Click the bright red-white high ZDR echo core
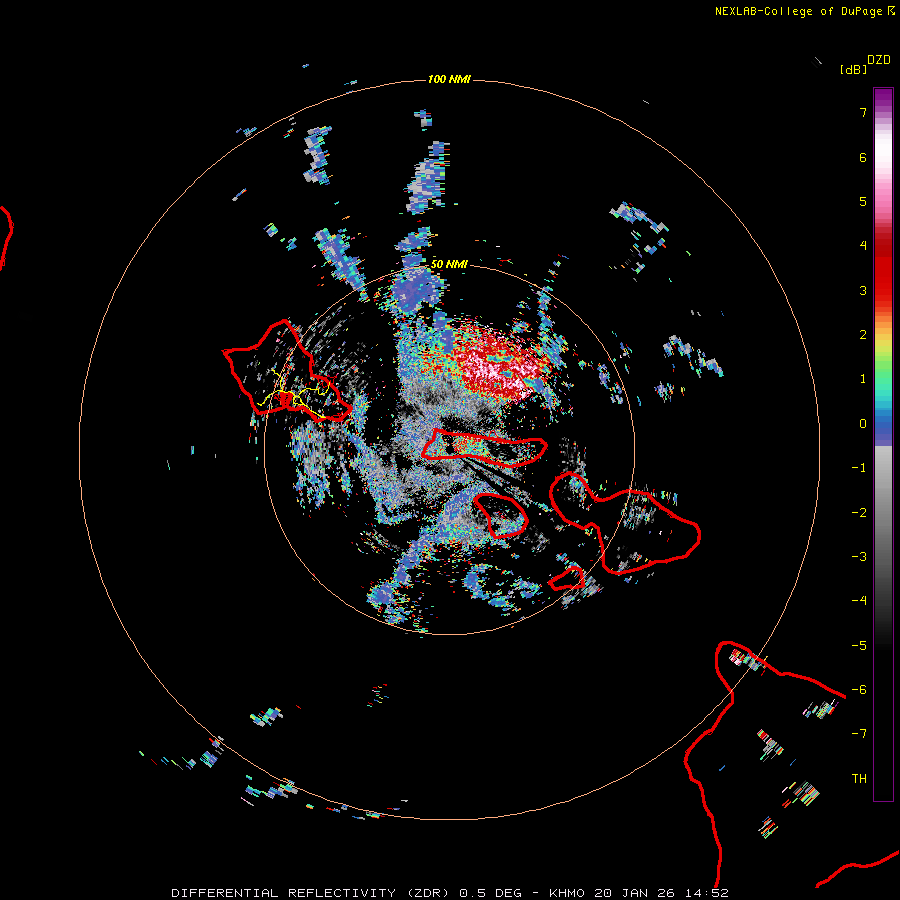This screenshot has width=900, height=900. tap(496, 364)
